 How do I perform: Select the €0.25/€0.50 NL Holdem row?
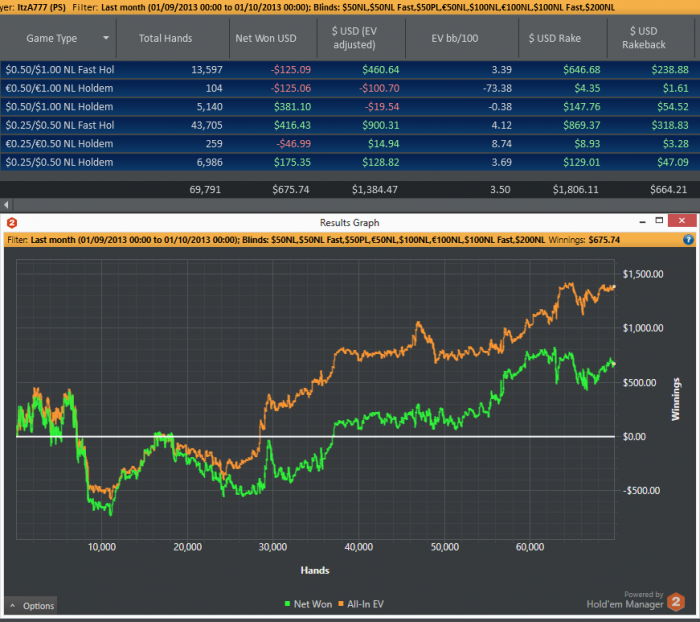click(350, 144)
